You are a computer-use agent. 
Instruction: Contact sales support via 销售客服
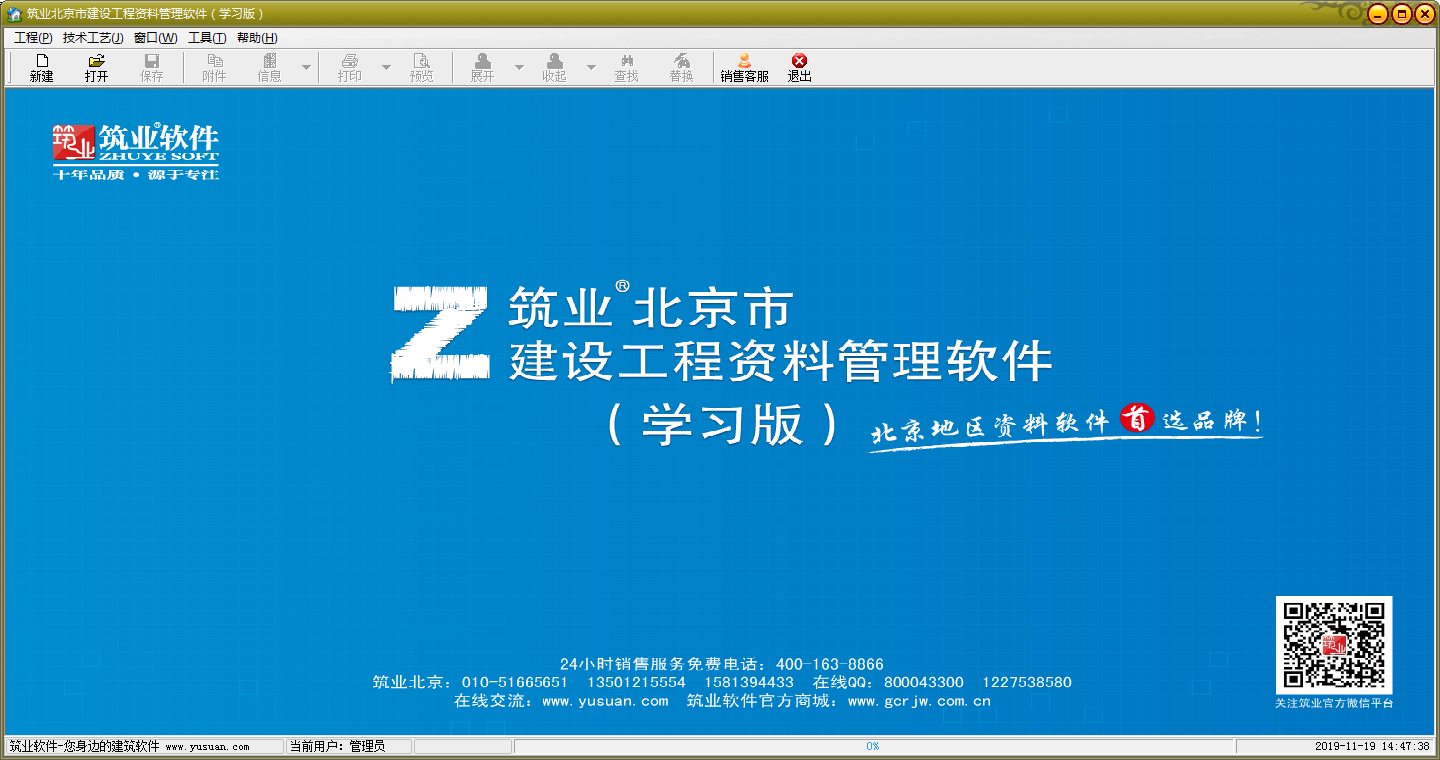[x=744, y=67]
